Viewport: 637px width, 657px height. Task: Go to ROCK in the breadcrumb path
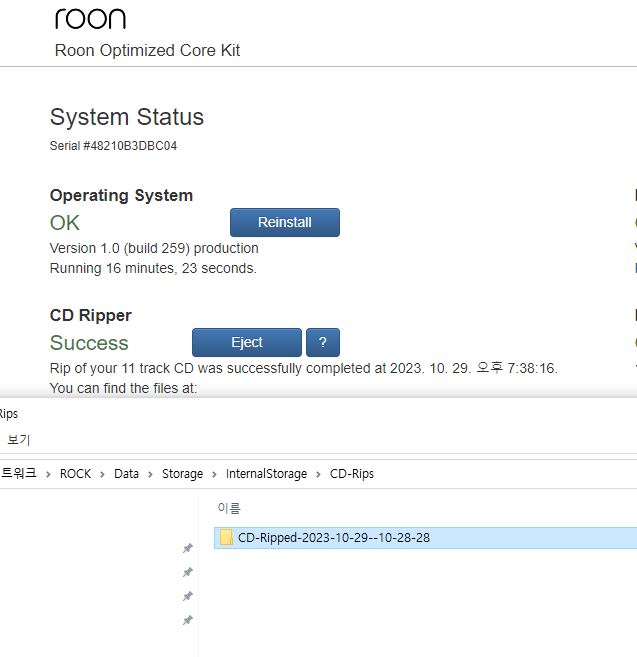click(75, 474)
